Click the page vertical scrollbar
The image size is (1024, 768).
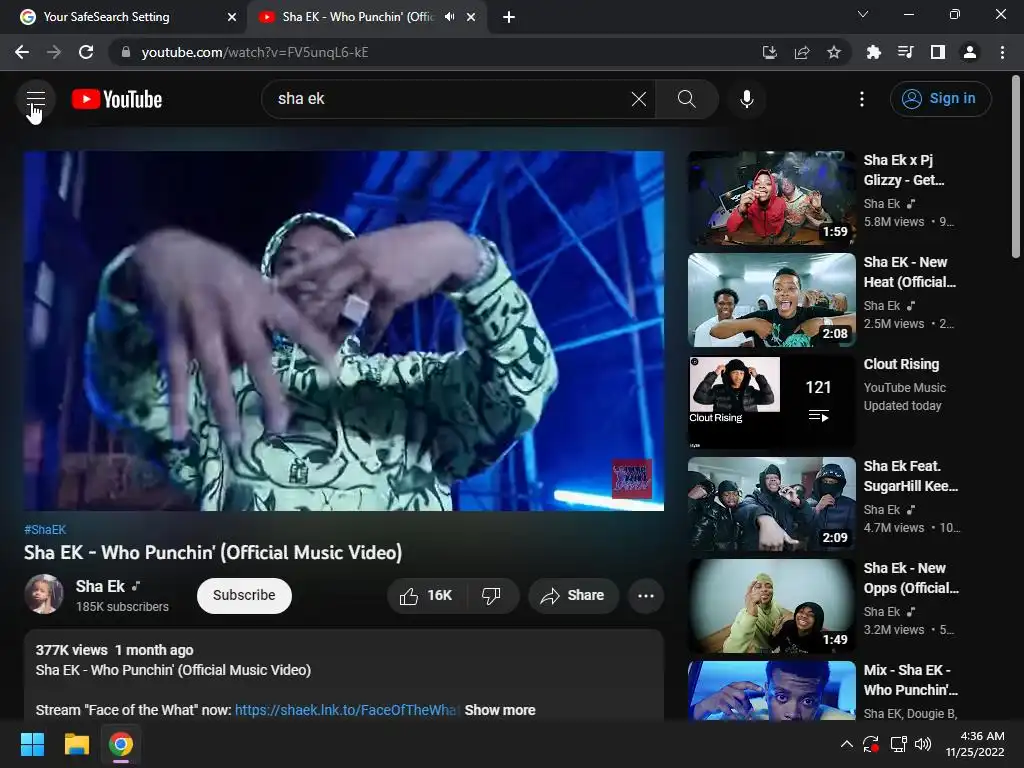point(1017,168)
